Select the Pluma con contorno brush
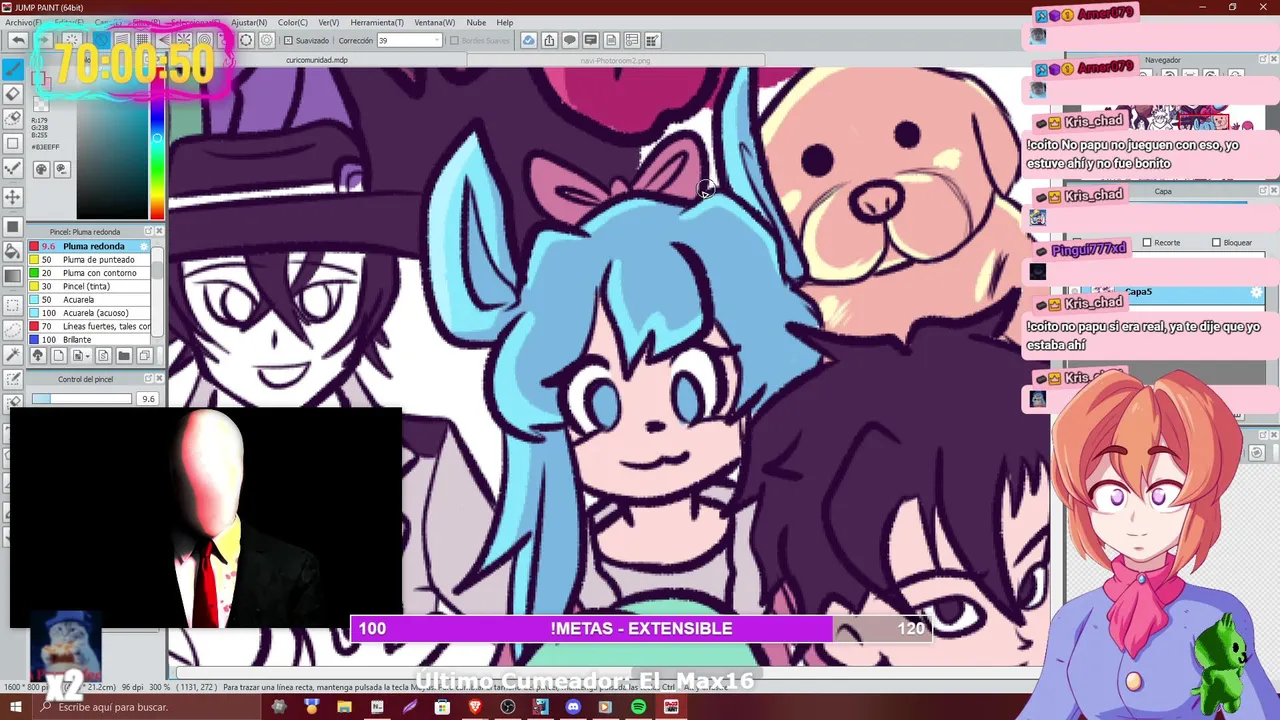 coord(90,273)
